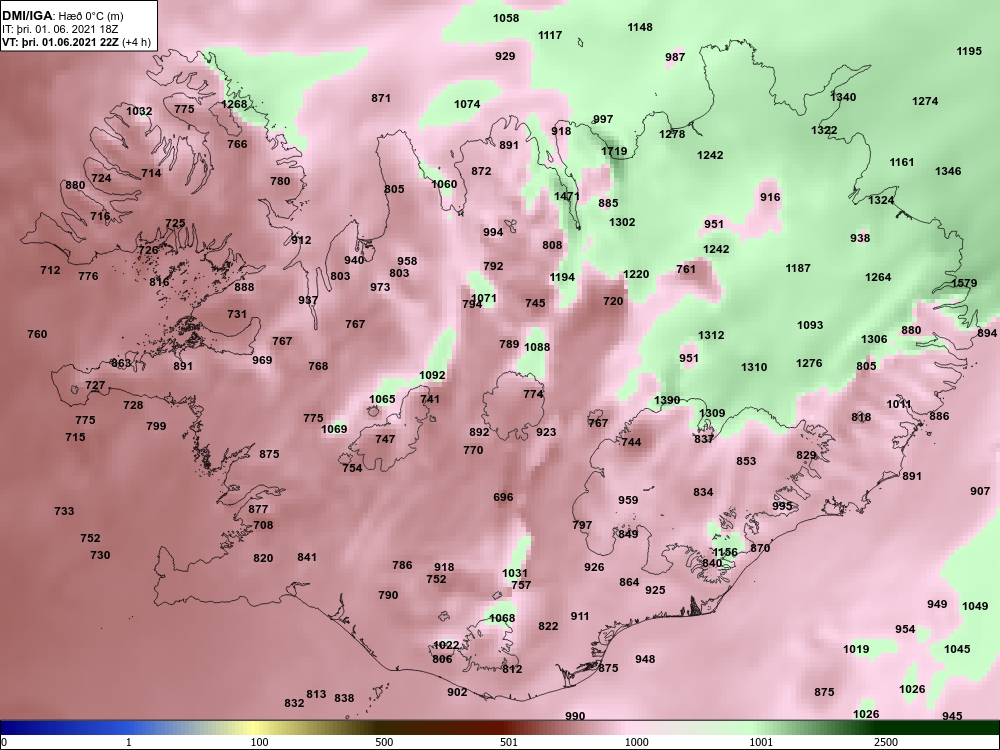Click the 1220 map value
1000x750 pixels.
pos(636,274)
